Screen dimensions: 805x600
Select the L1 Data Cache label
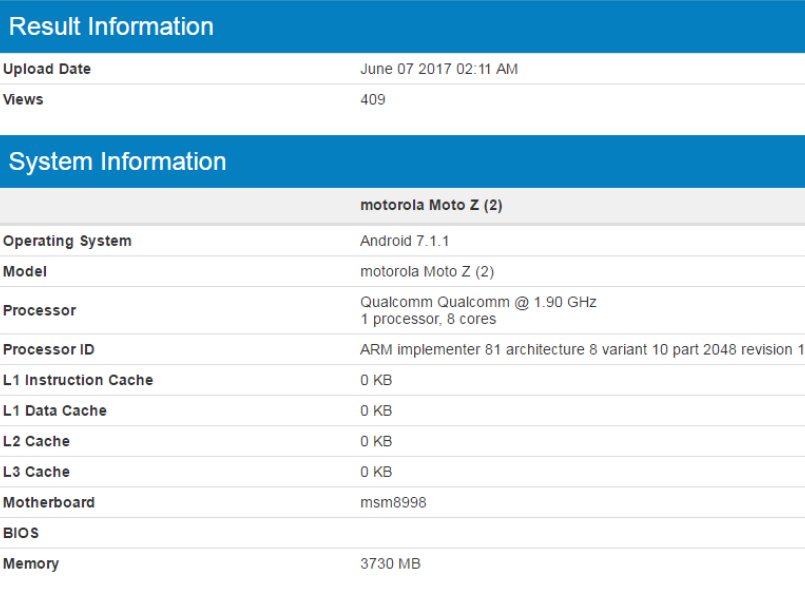[55, 411]
